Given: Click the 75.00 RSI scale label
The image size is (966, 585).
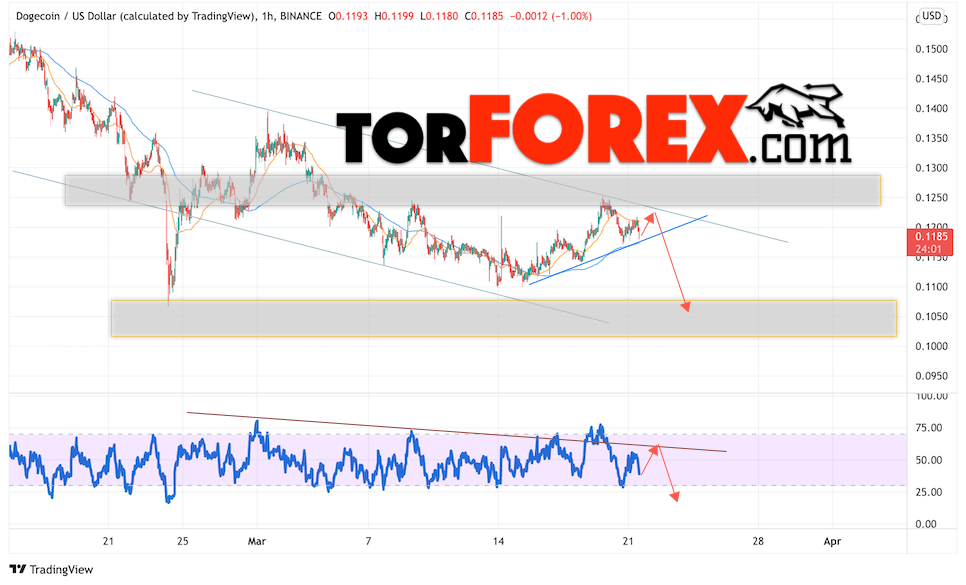Looking at the screenshot, I should 928,428.
